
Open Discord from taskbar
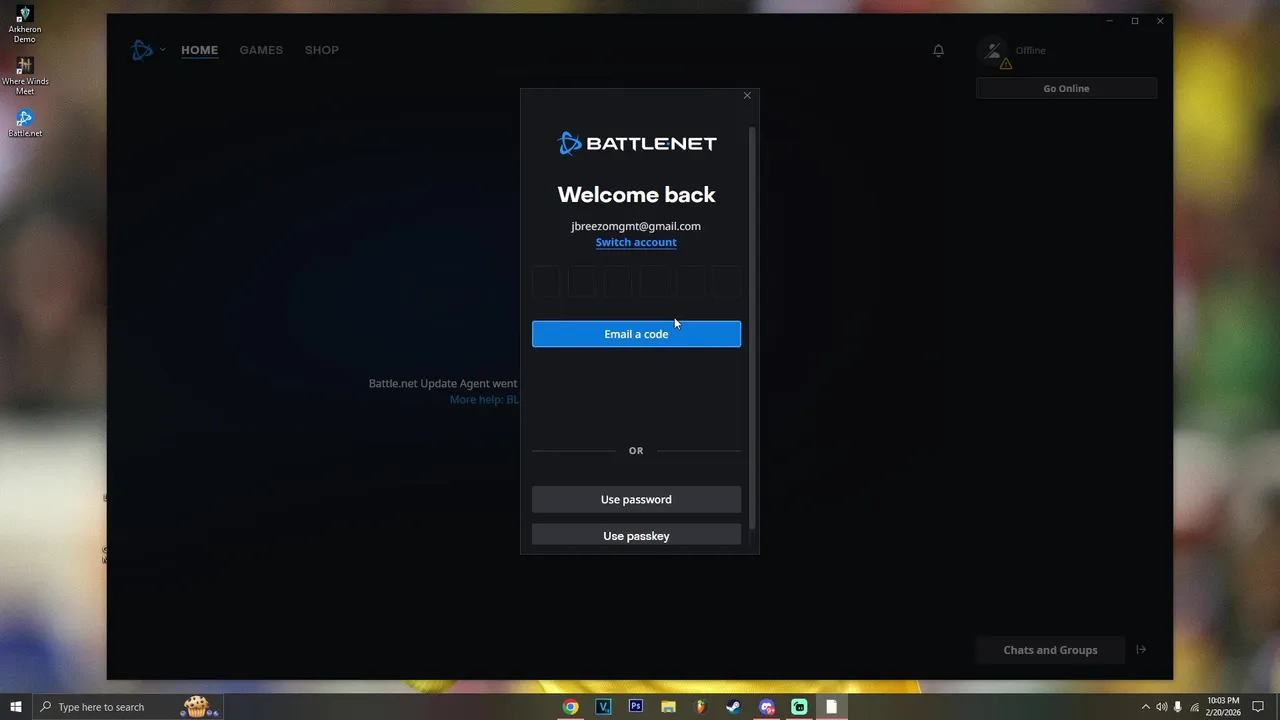tap(767, 707)
